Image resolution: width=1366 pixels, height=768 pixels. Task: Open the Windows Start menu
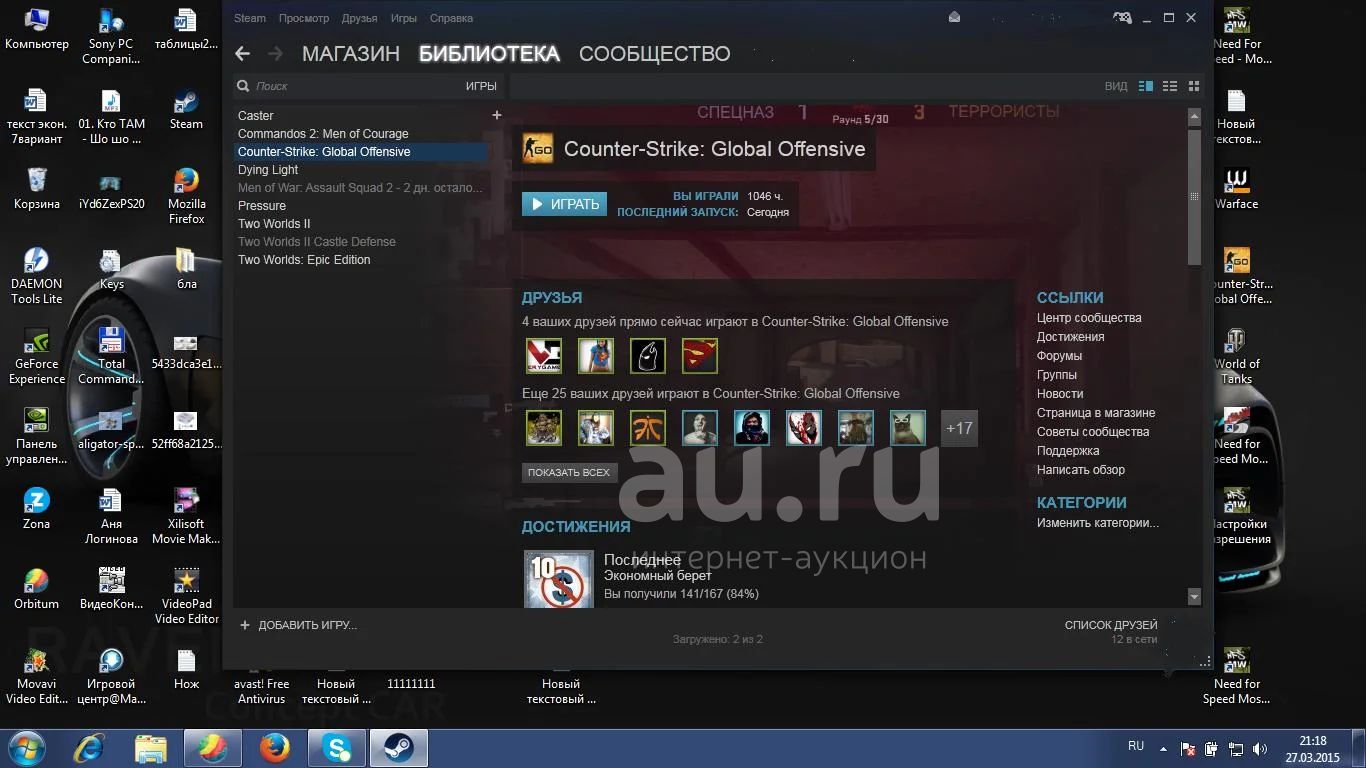tap(26, 748)
